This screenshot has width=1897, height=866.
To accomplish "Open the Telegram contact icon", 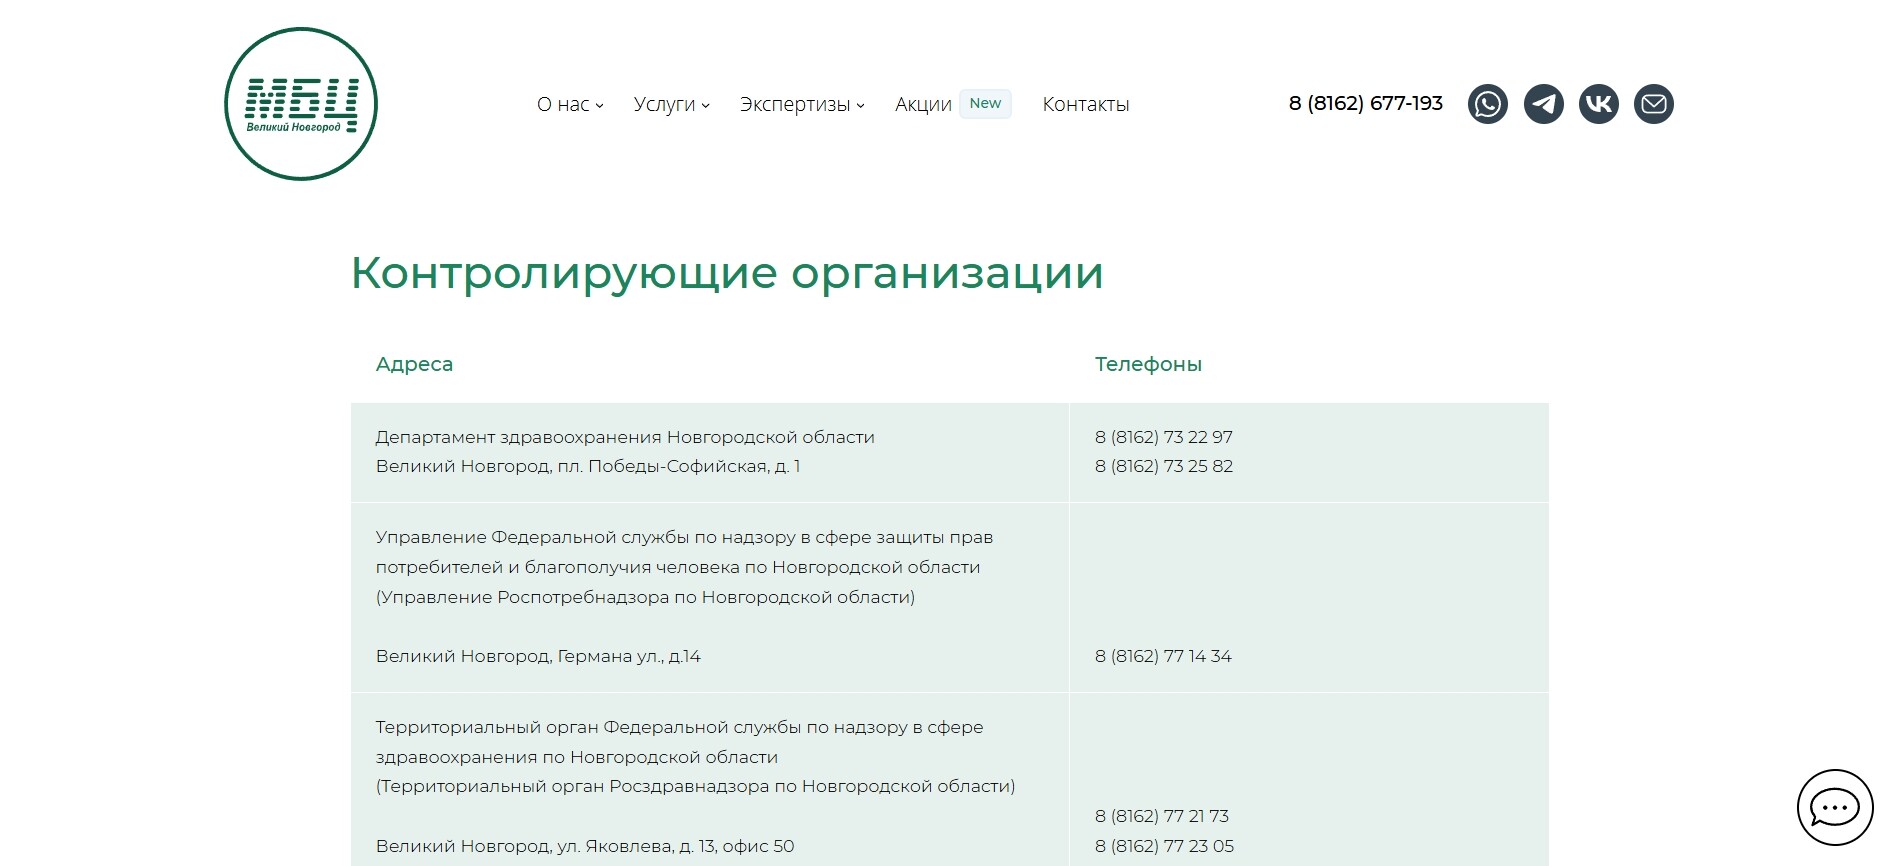I will coord(1543,104).
